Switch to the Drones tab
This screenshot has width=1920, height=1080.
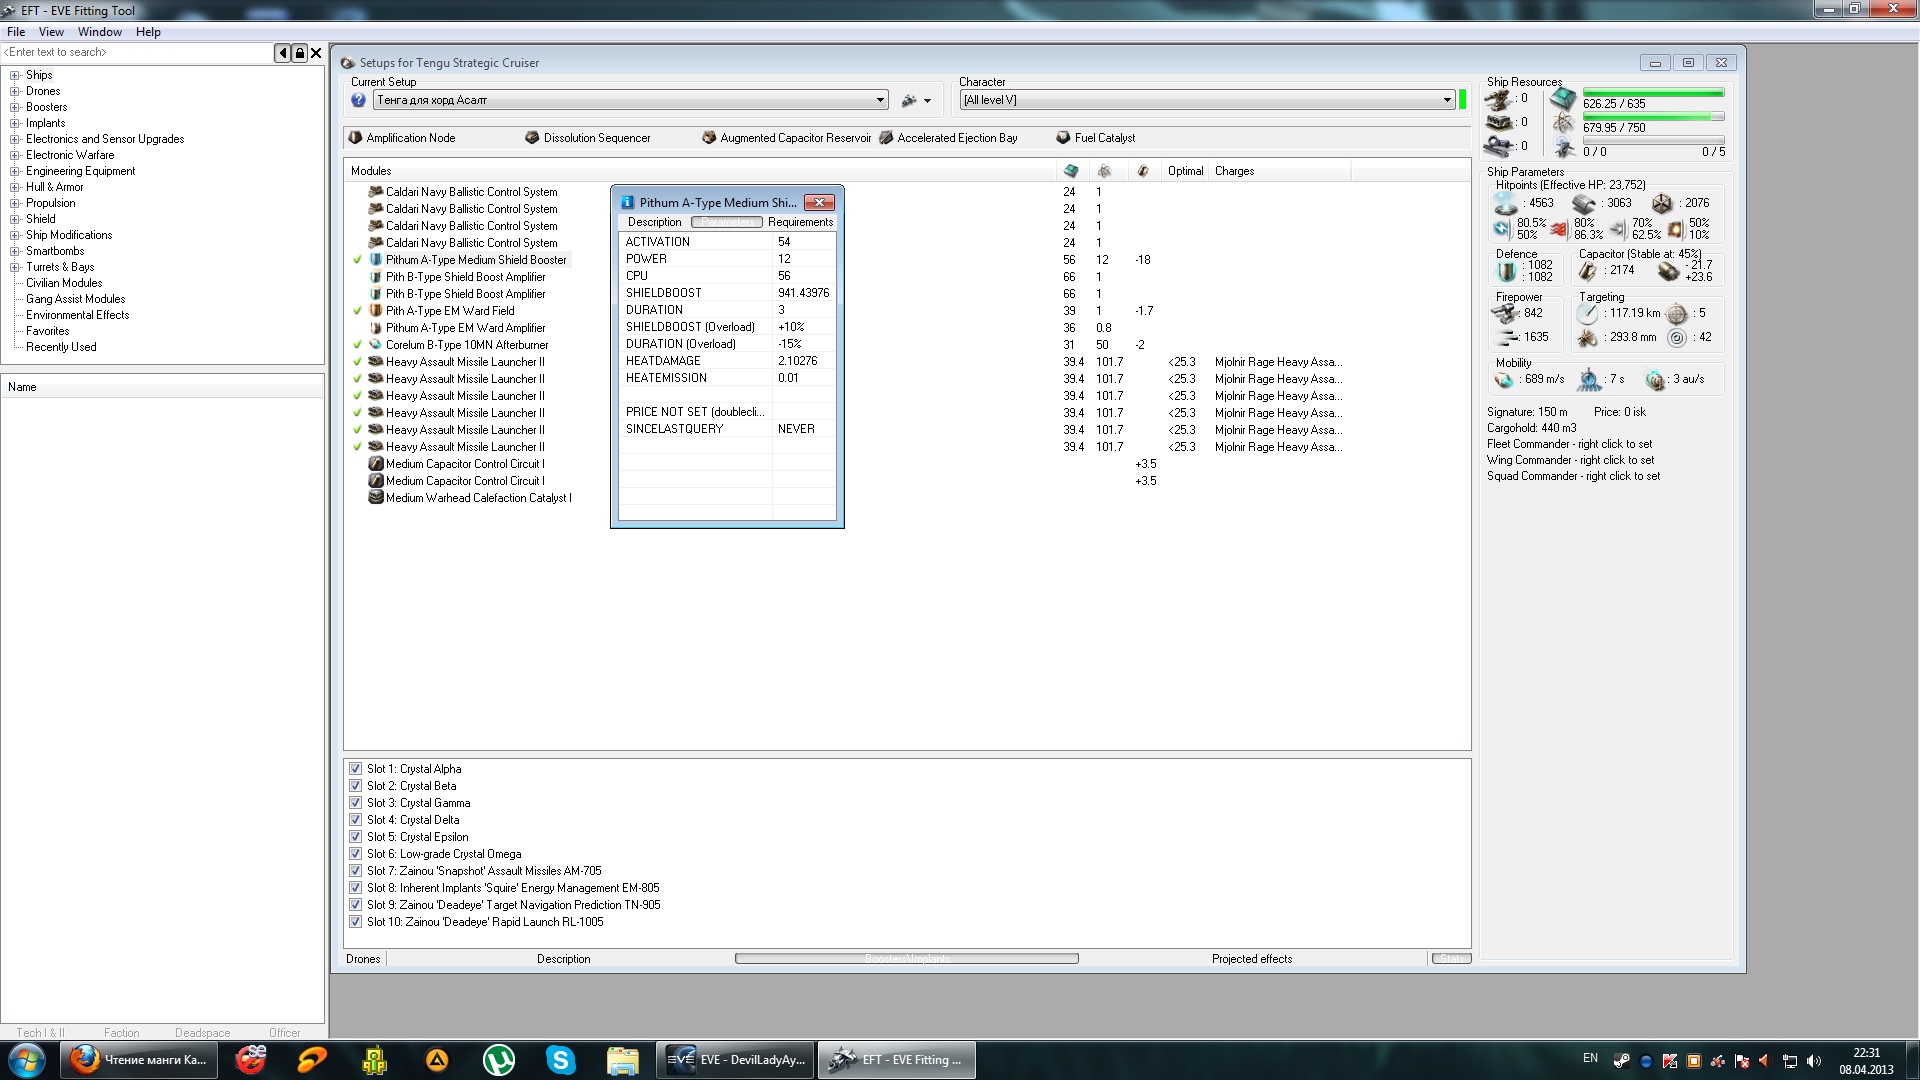pyautogui.click(x=363, y=959)
